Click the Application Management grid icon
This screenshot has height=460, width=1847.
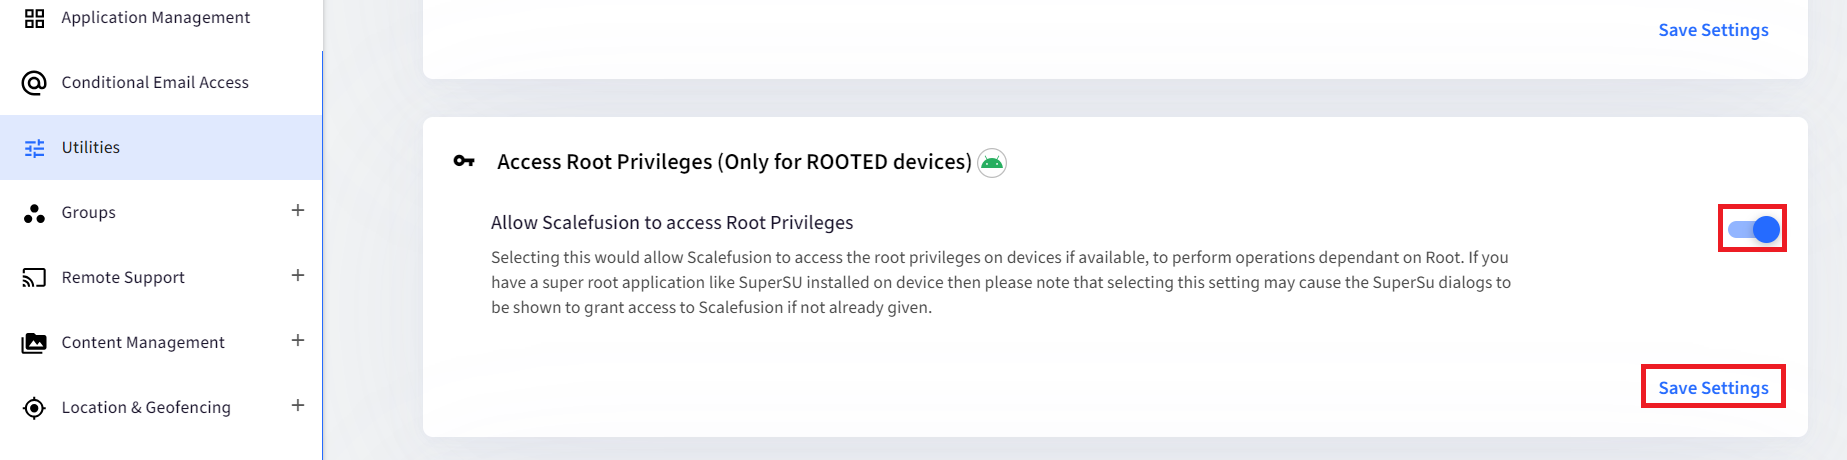tap(34, 18)
